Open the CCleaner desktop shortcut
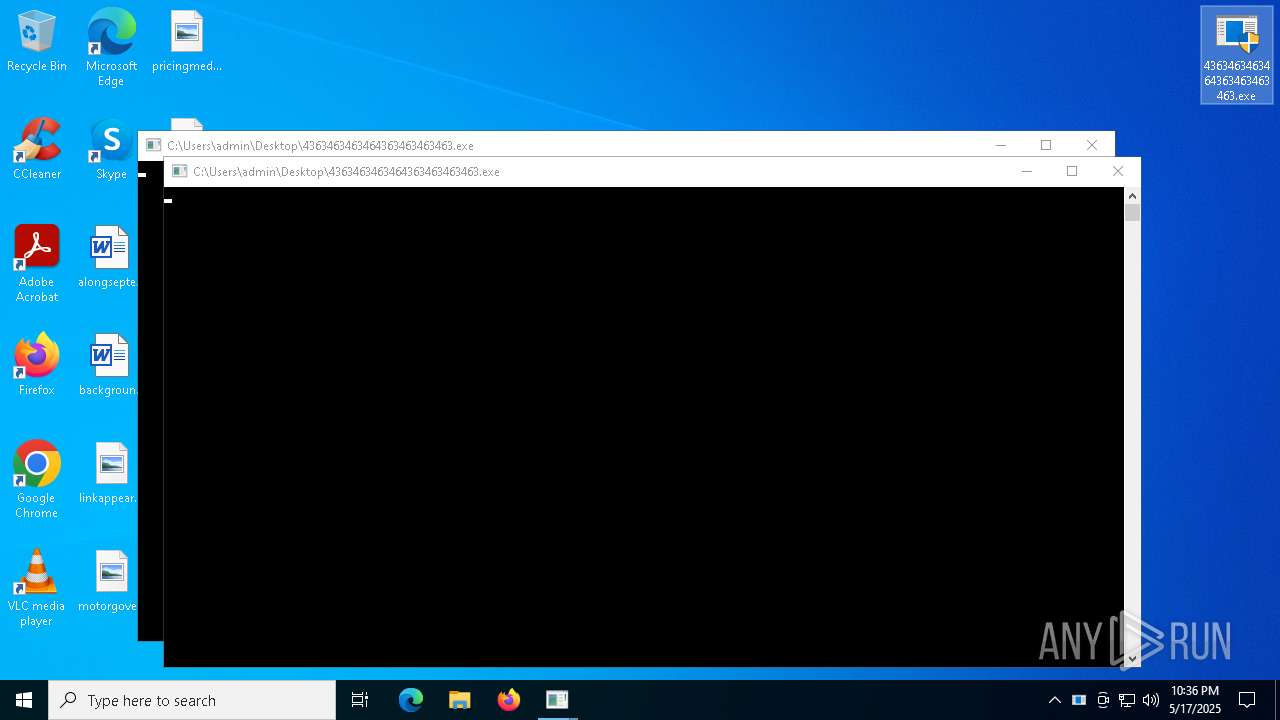 point(37,150)
